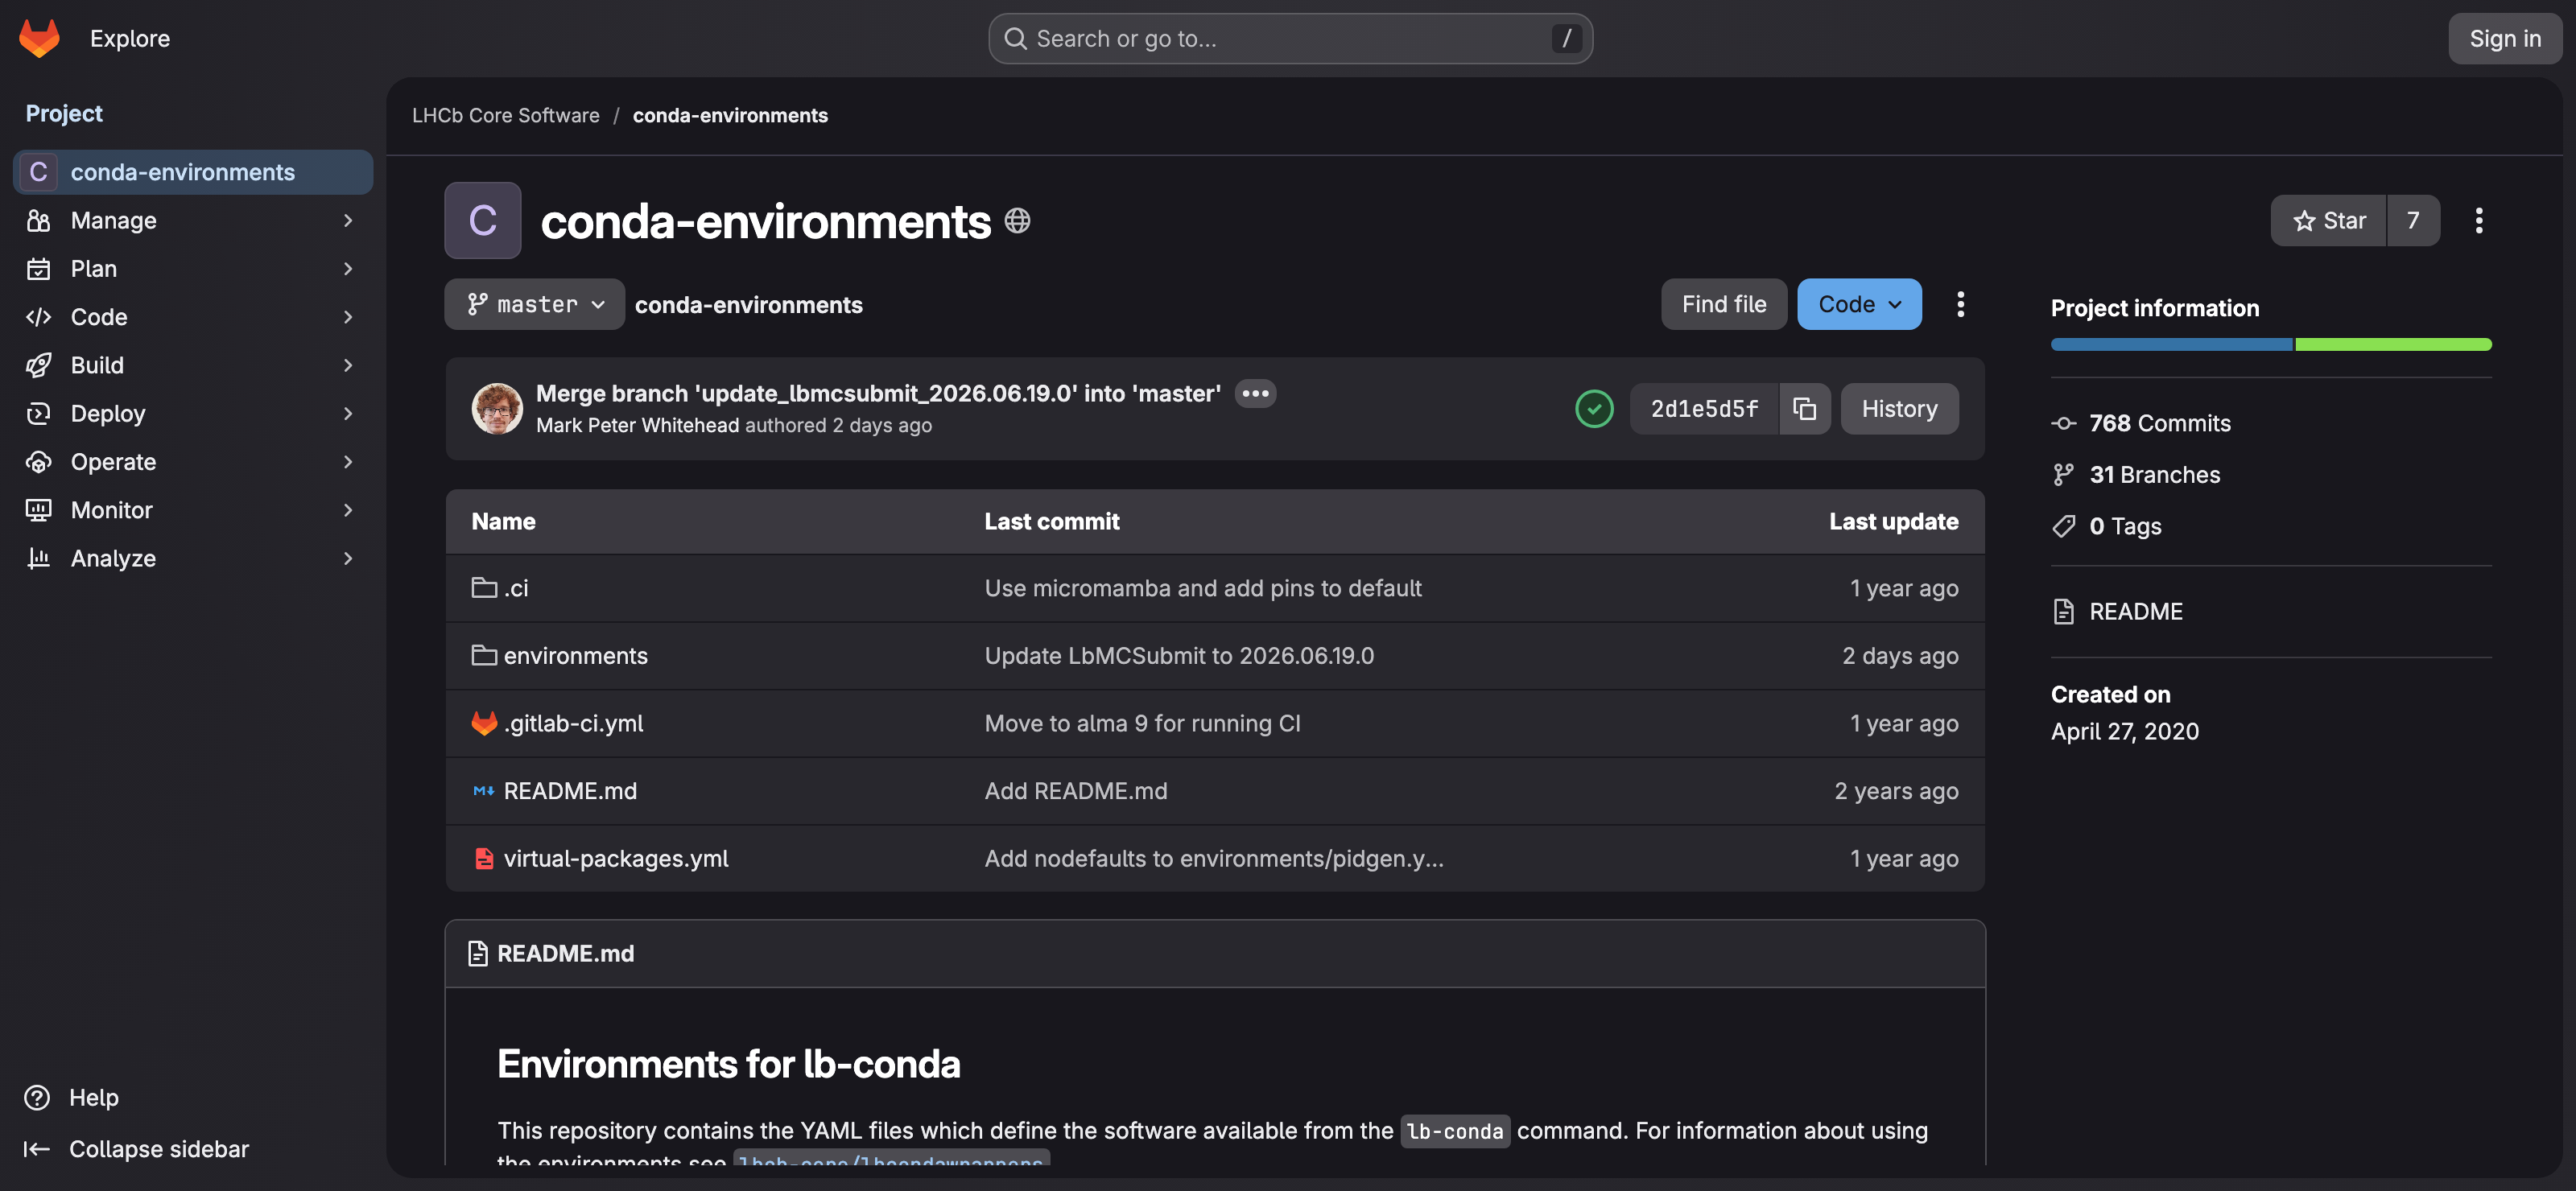This screenshot has height=1191, width=2576.
Task: Click the Monitor sidebar icon
Action: click(x=38, y=510)
